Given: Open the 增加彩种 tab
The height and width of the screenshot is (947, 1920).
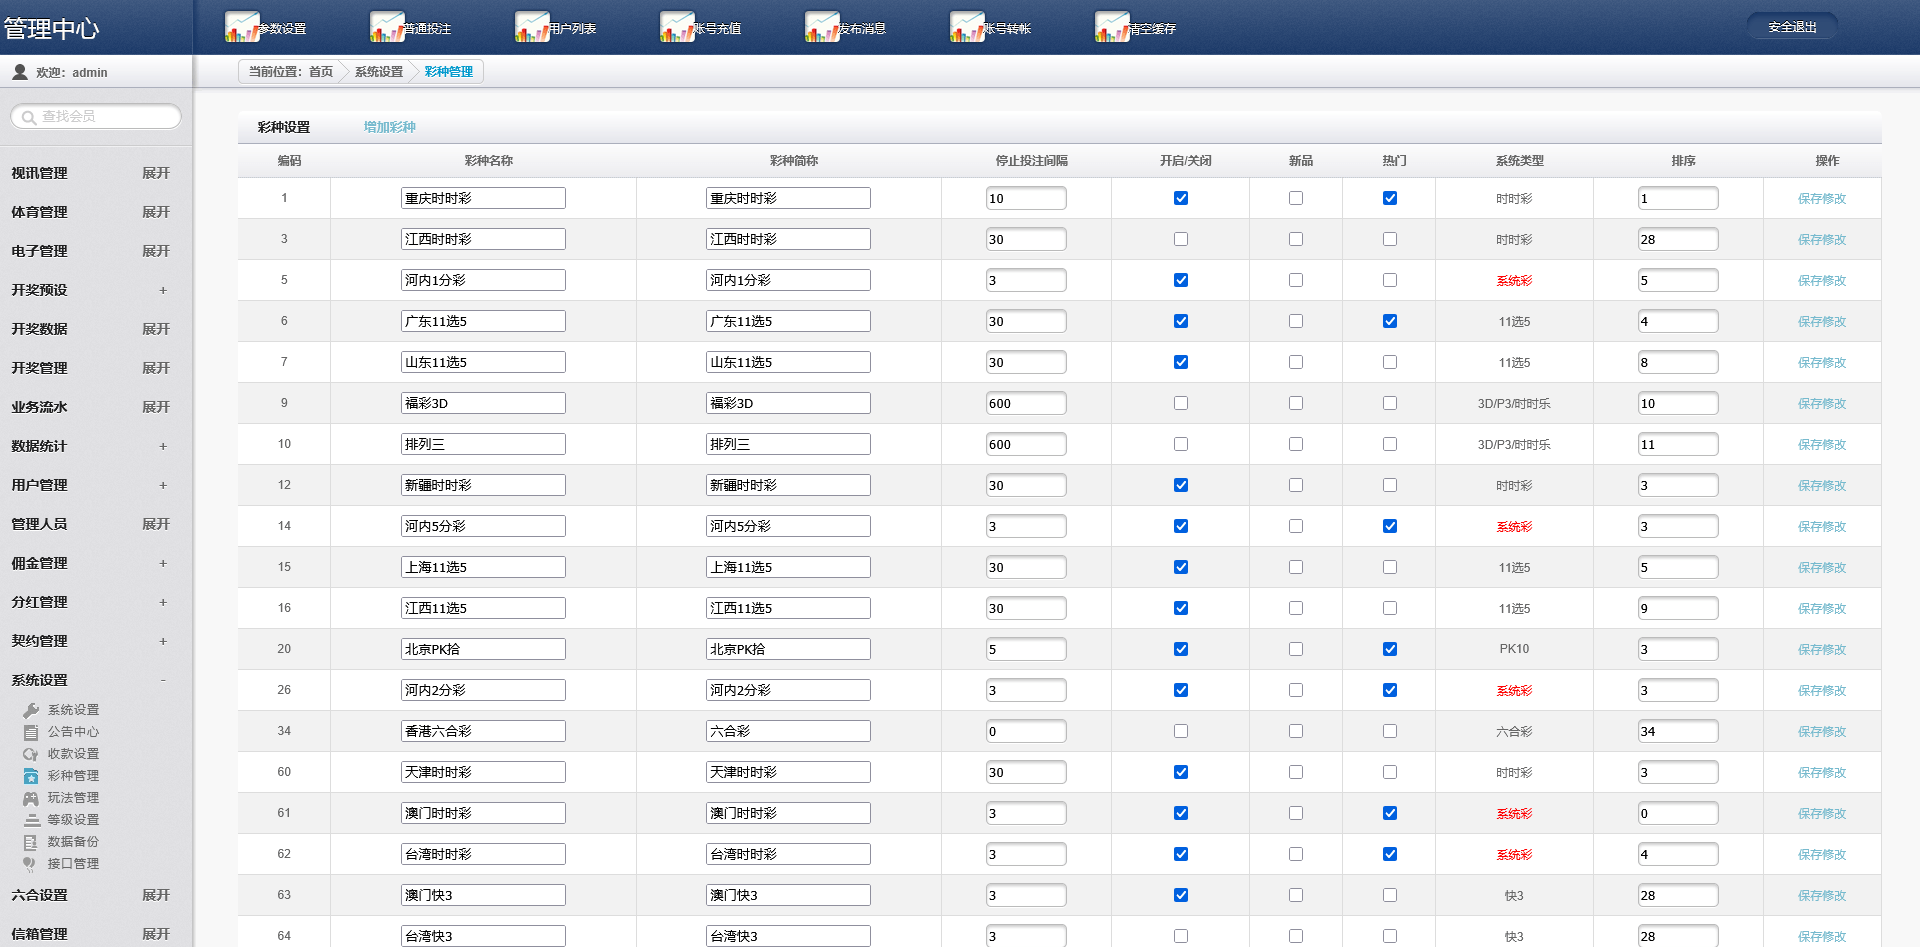Looking at the screenshot, I should pos(389,127).
